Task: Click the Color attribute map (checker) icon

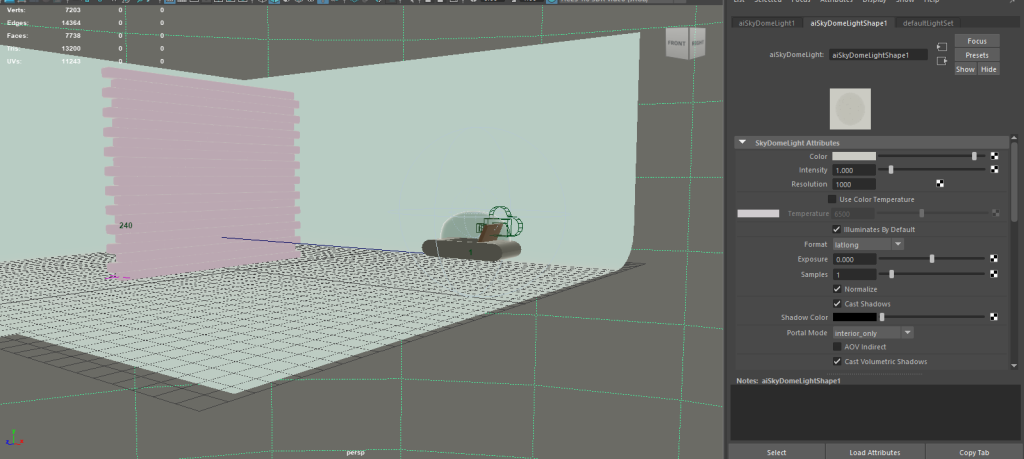Action: coord(994,157)
